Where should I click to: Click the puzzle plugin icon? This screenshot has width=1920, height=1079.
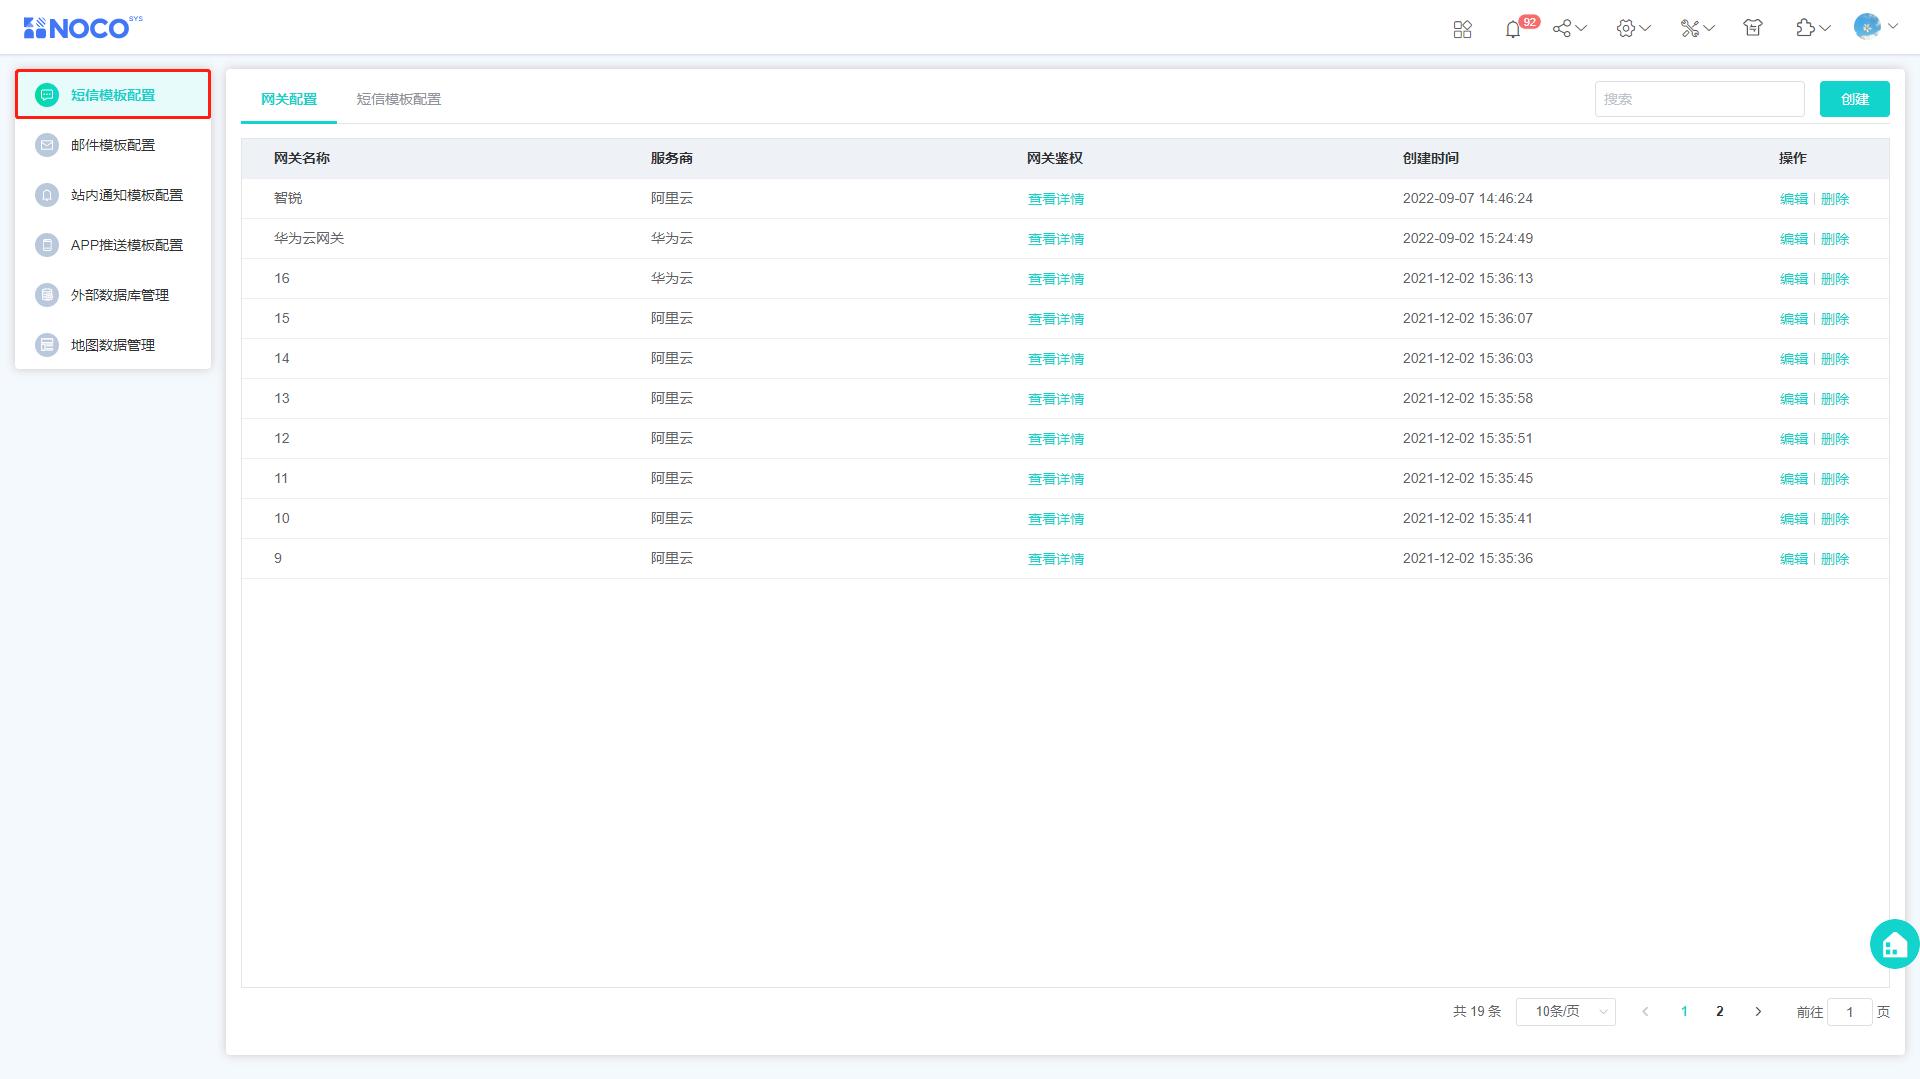click(1805, 28)
